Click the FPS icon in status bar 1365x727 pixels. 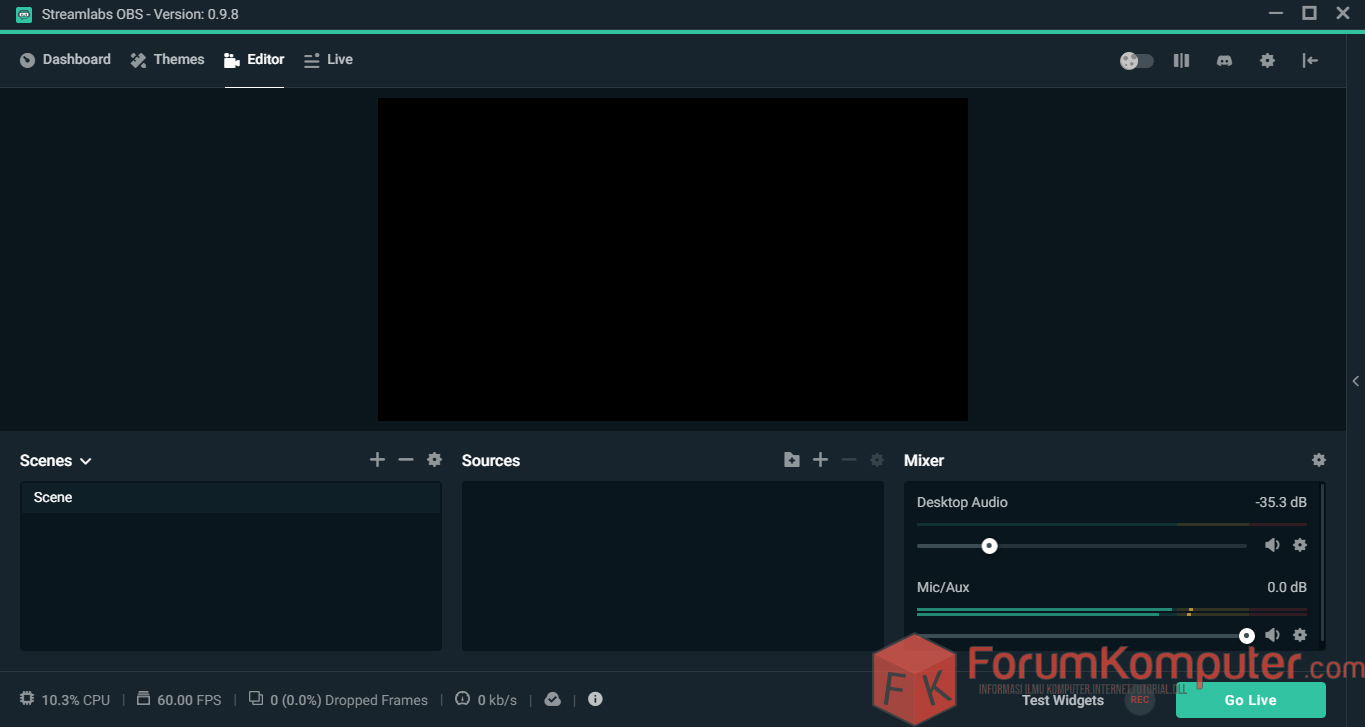[143, 699]
